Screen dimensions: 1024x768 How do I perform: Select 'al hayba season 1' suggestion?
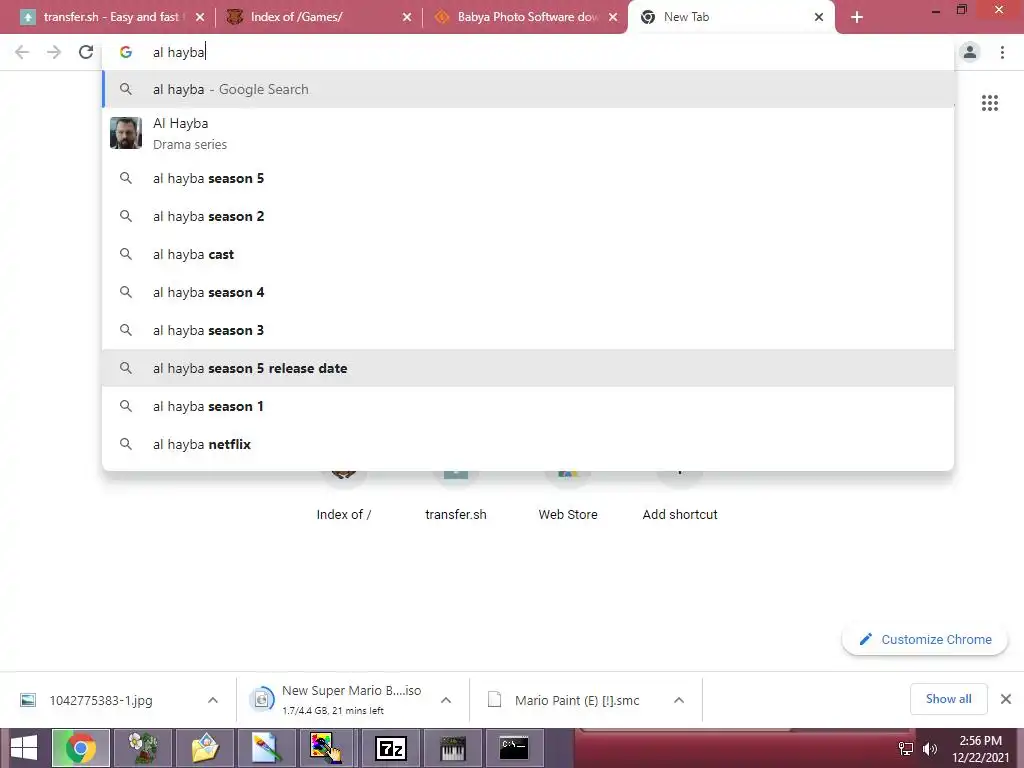pos(528,406)
